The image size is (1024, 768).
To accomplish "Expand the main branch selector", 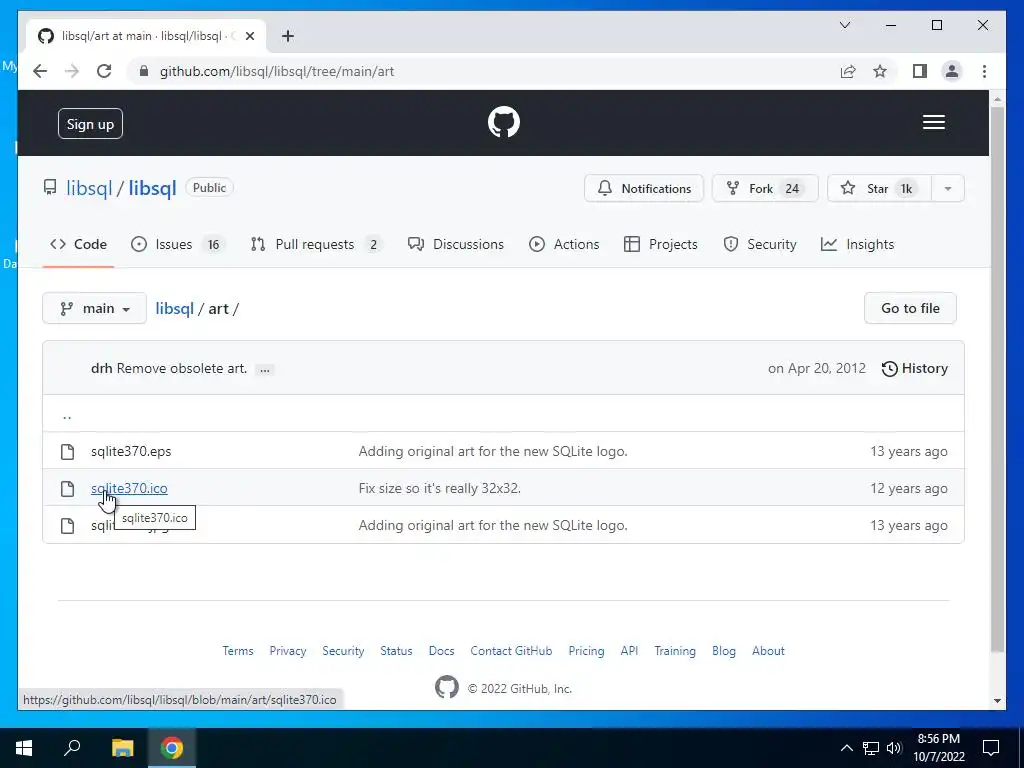I will click(x=95, y=308).
